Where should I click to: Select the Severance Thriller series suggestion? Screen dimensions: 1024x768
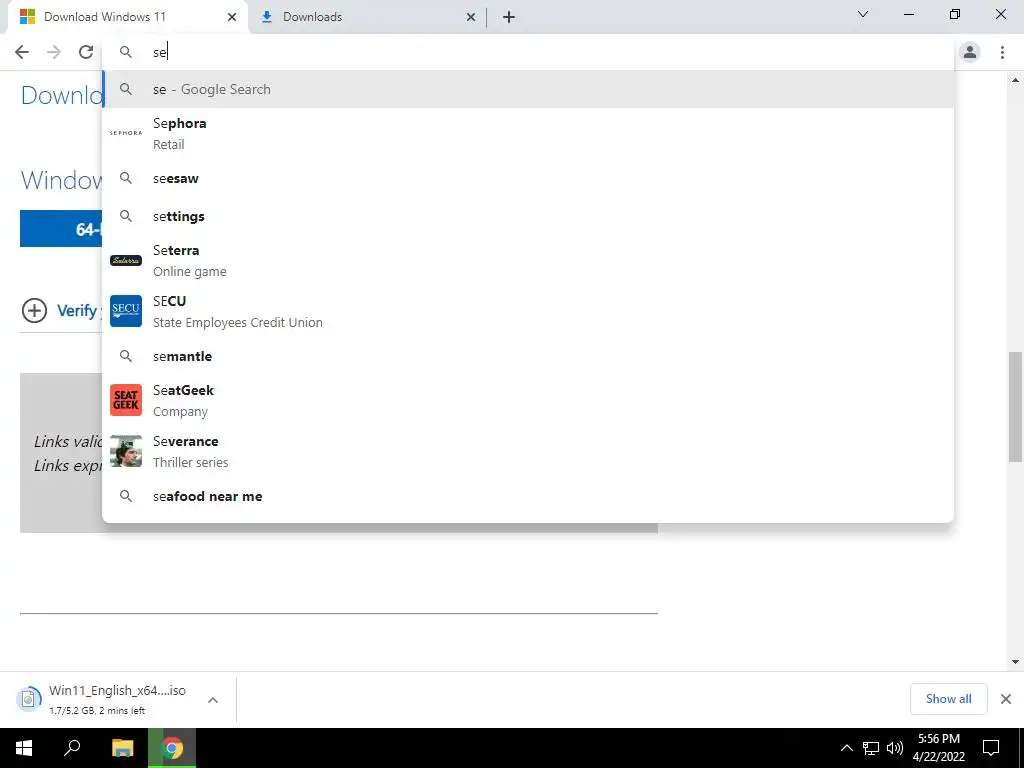[x=528, y=451]
